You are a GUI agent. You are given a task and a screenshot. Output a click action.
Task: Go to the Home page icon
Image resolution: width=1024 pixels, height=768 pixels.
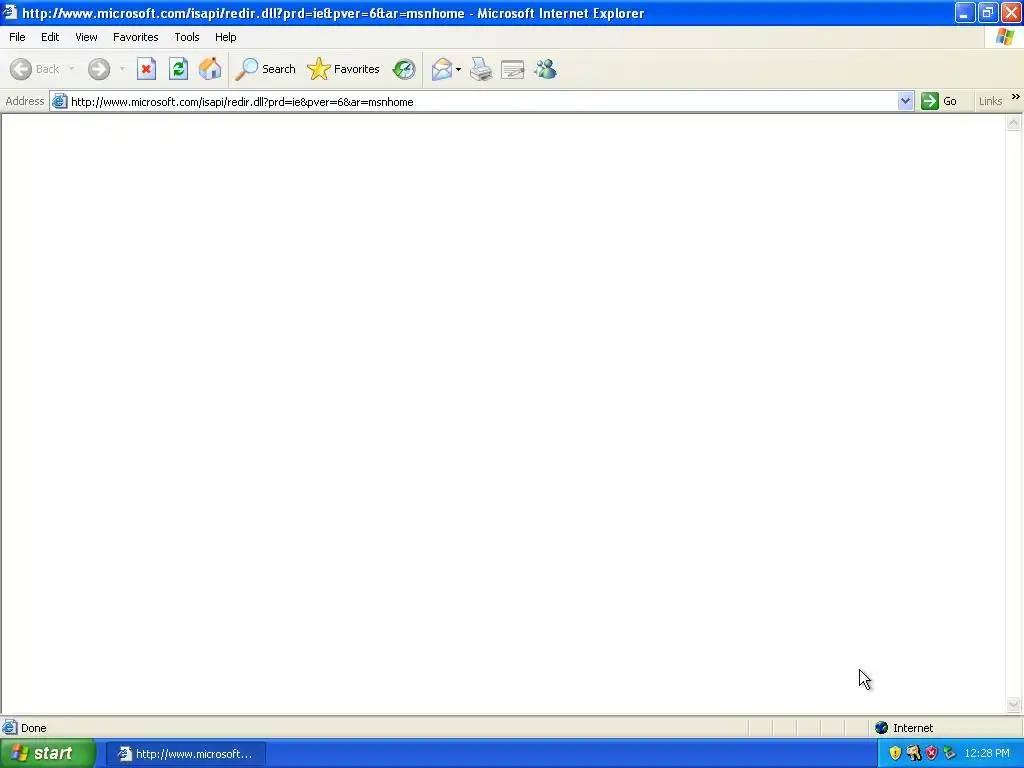tap(210, 69)
